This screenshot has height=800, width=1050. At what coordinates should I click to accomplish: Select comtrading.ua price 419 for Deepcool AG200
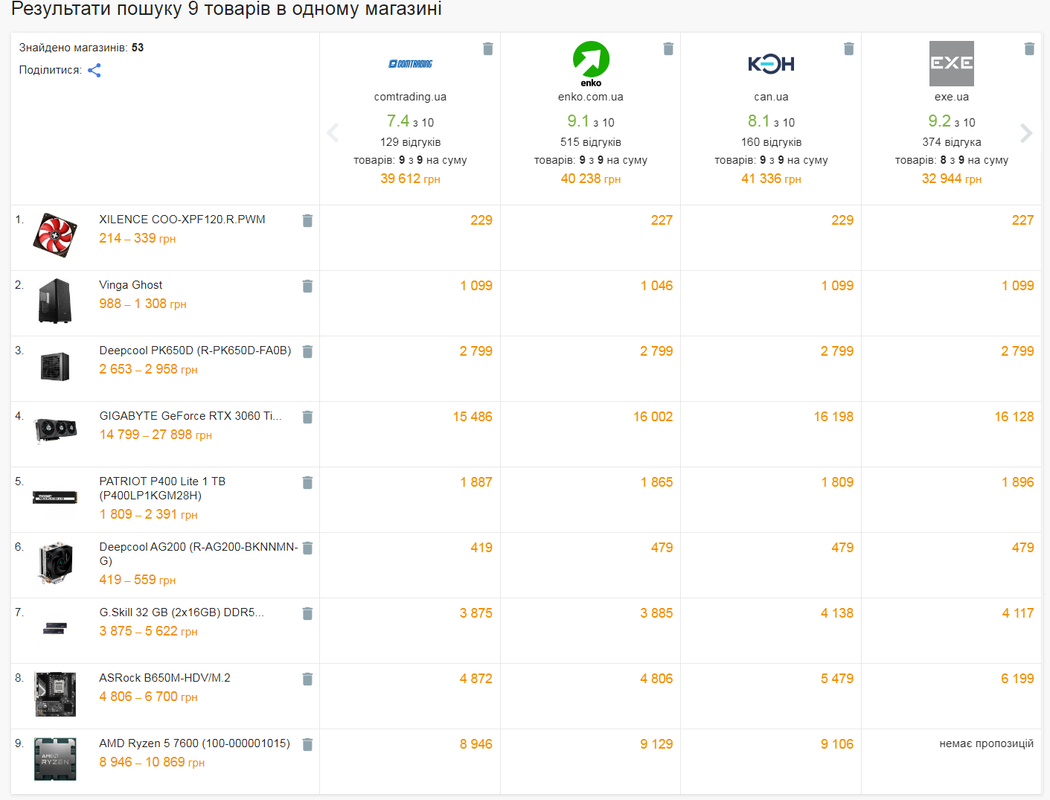[x=481, y=548]
